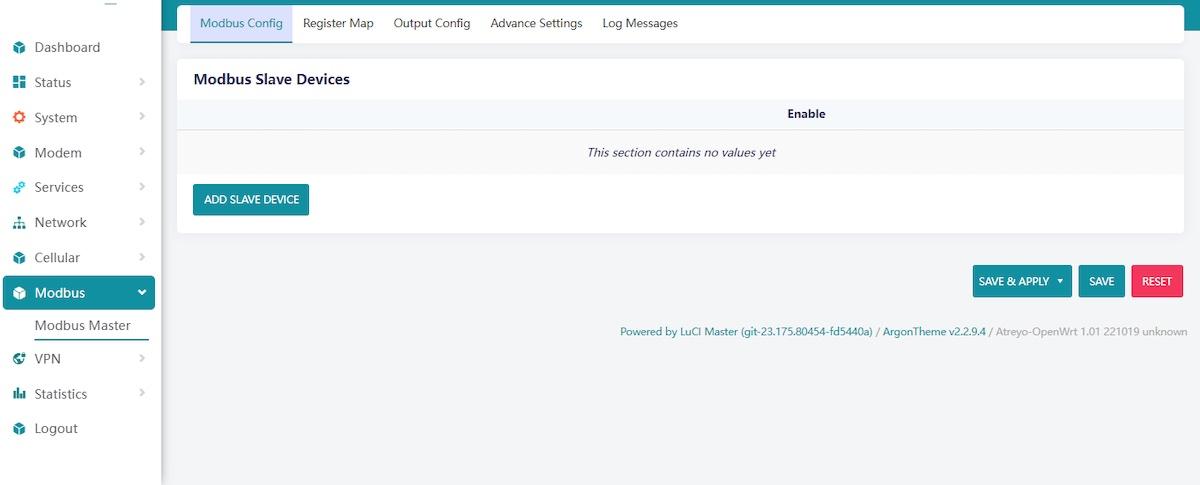Switch to the Output Config tab
This screenshot has width=1200, height=485.
(432, 23)
